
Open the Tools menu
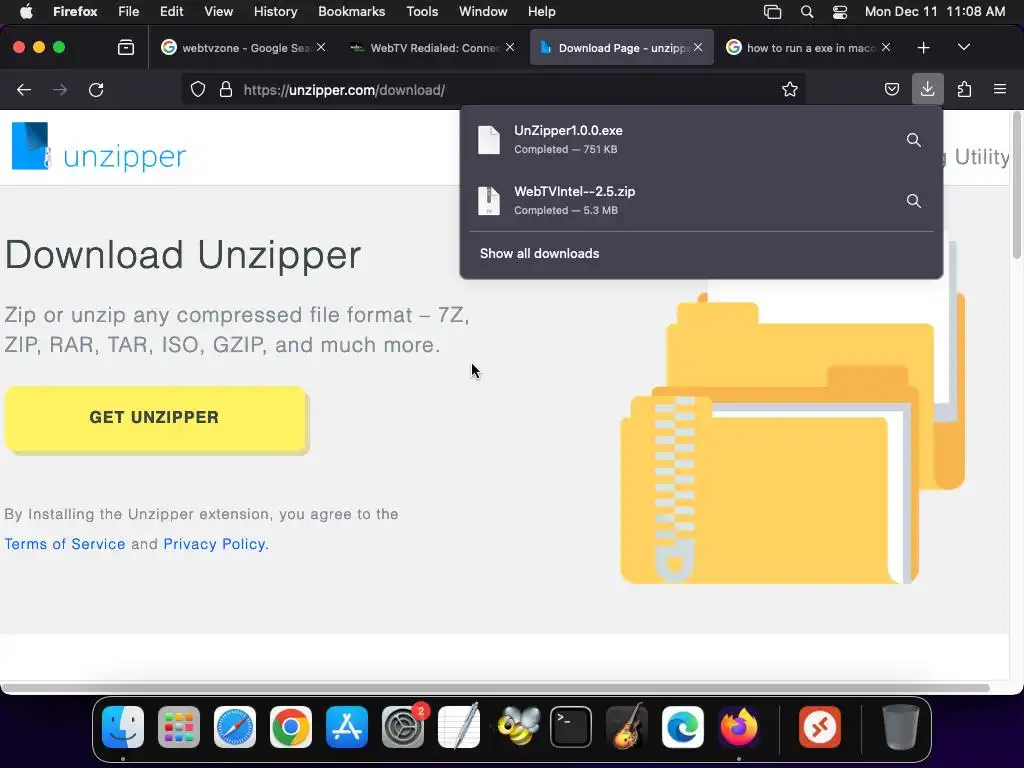(x=422, y=12)
